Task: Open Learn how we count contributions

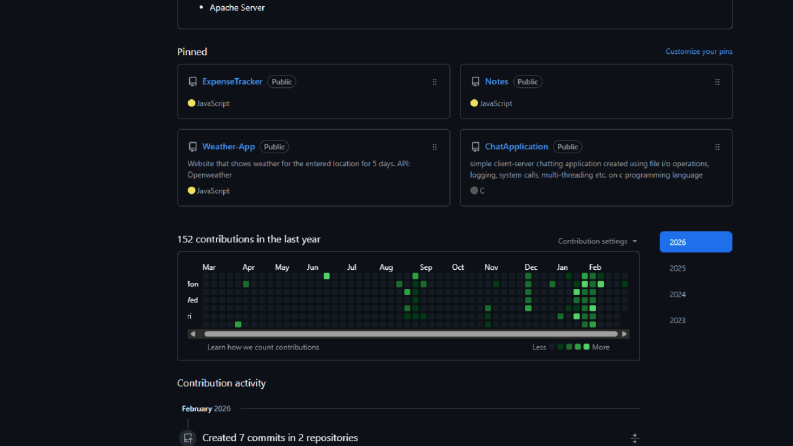Action: point(263,347)
